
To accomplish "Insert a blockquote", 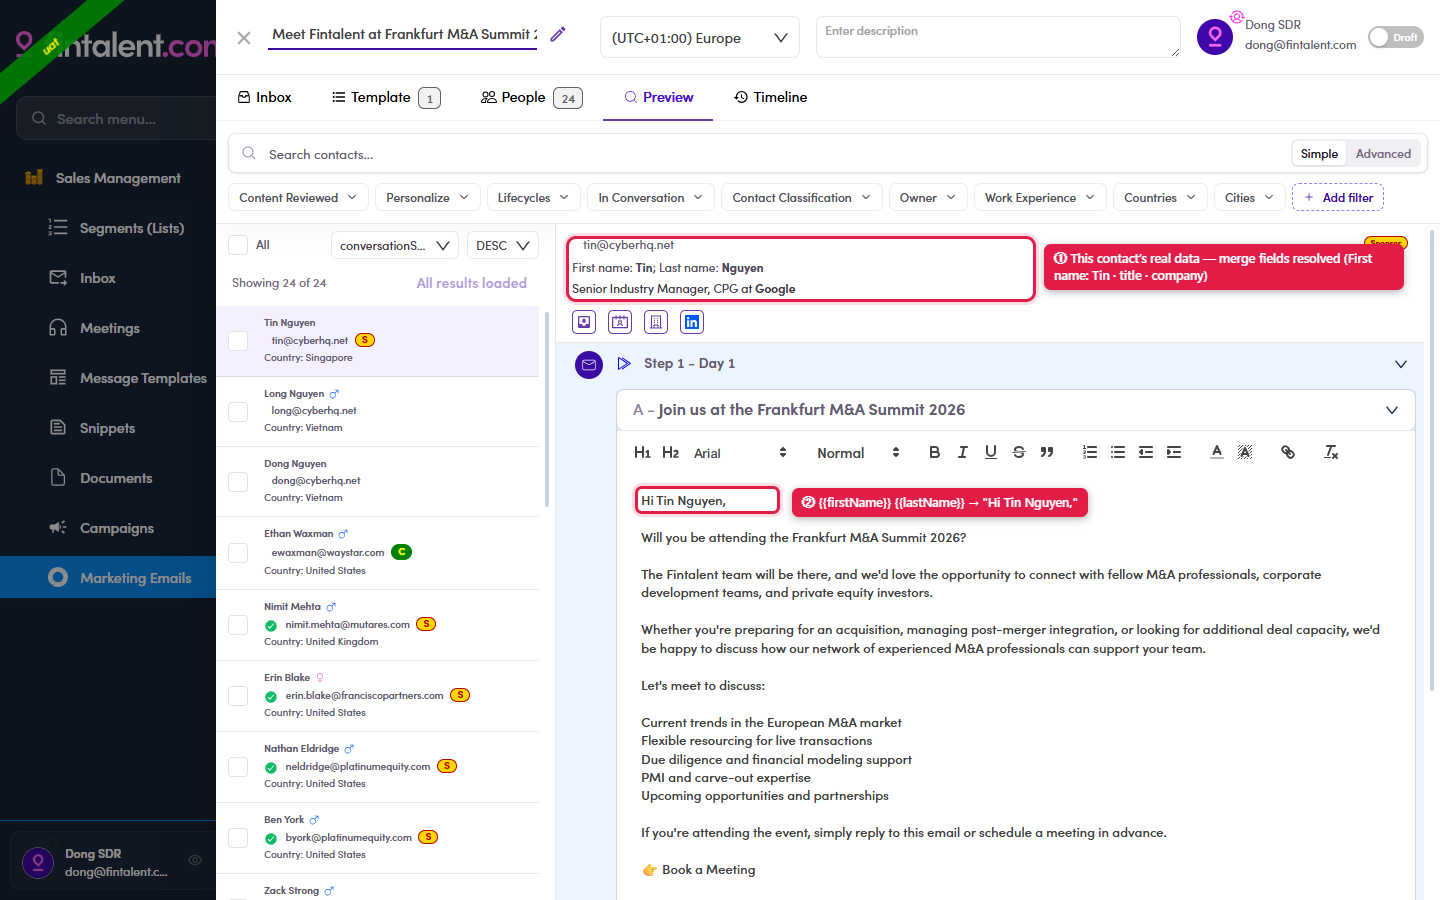I will click(1046, 452).
